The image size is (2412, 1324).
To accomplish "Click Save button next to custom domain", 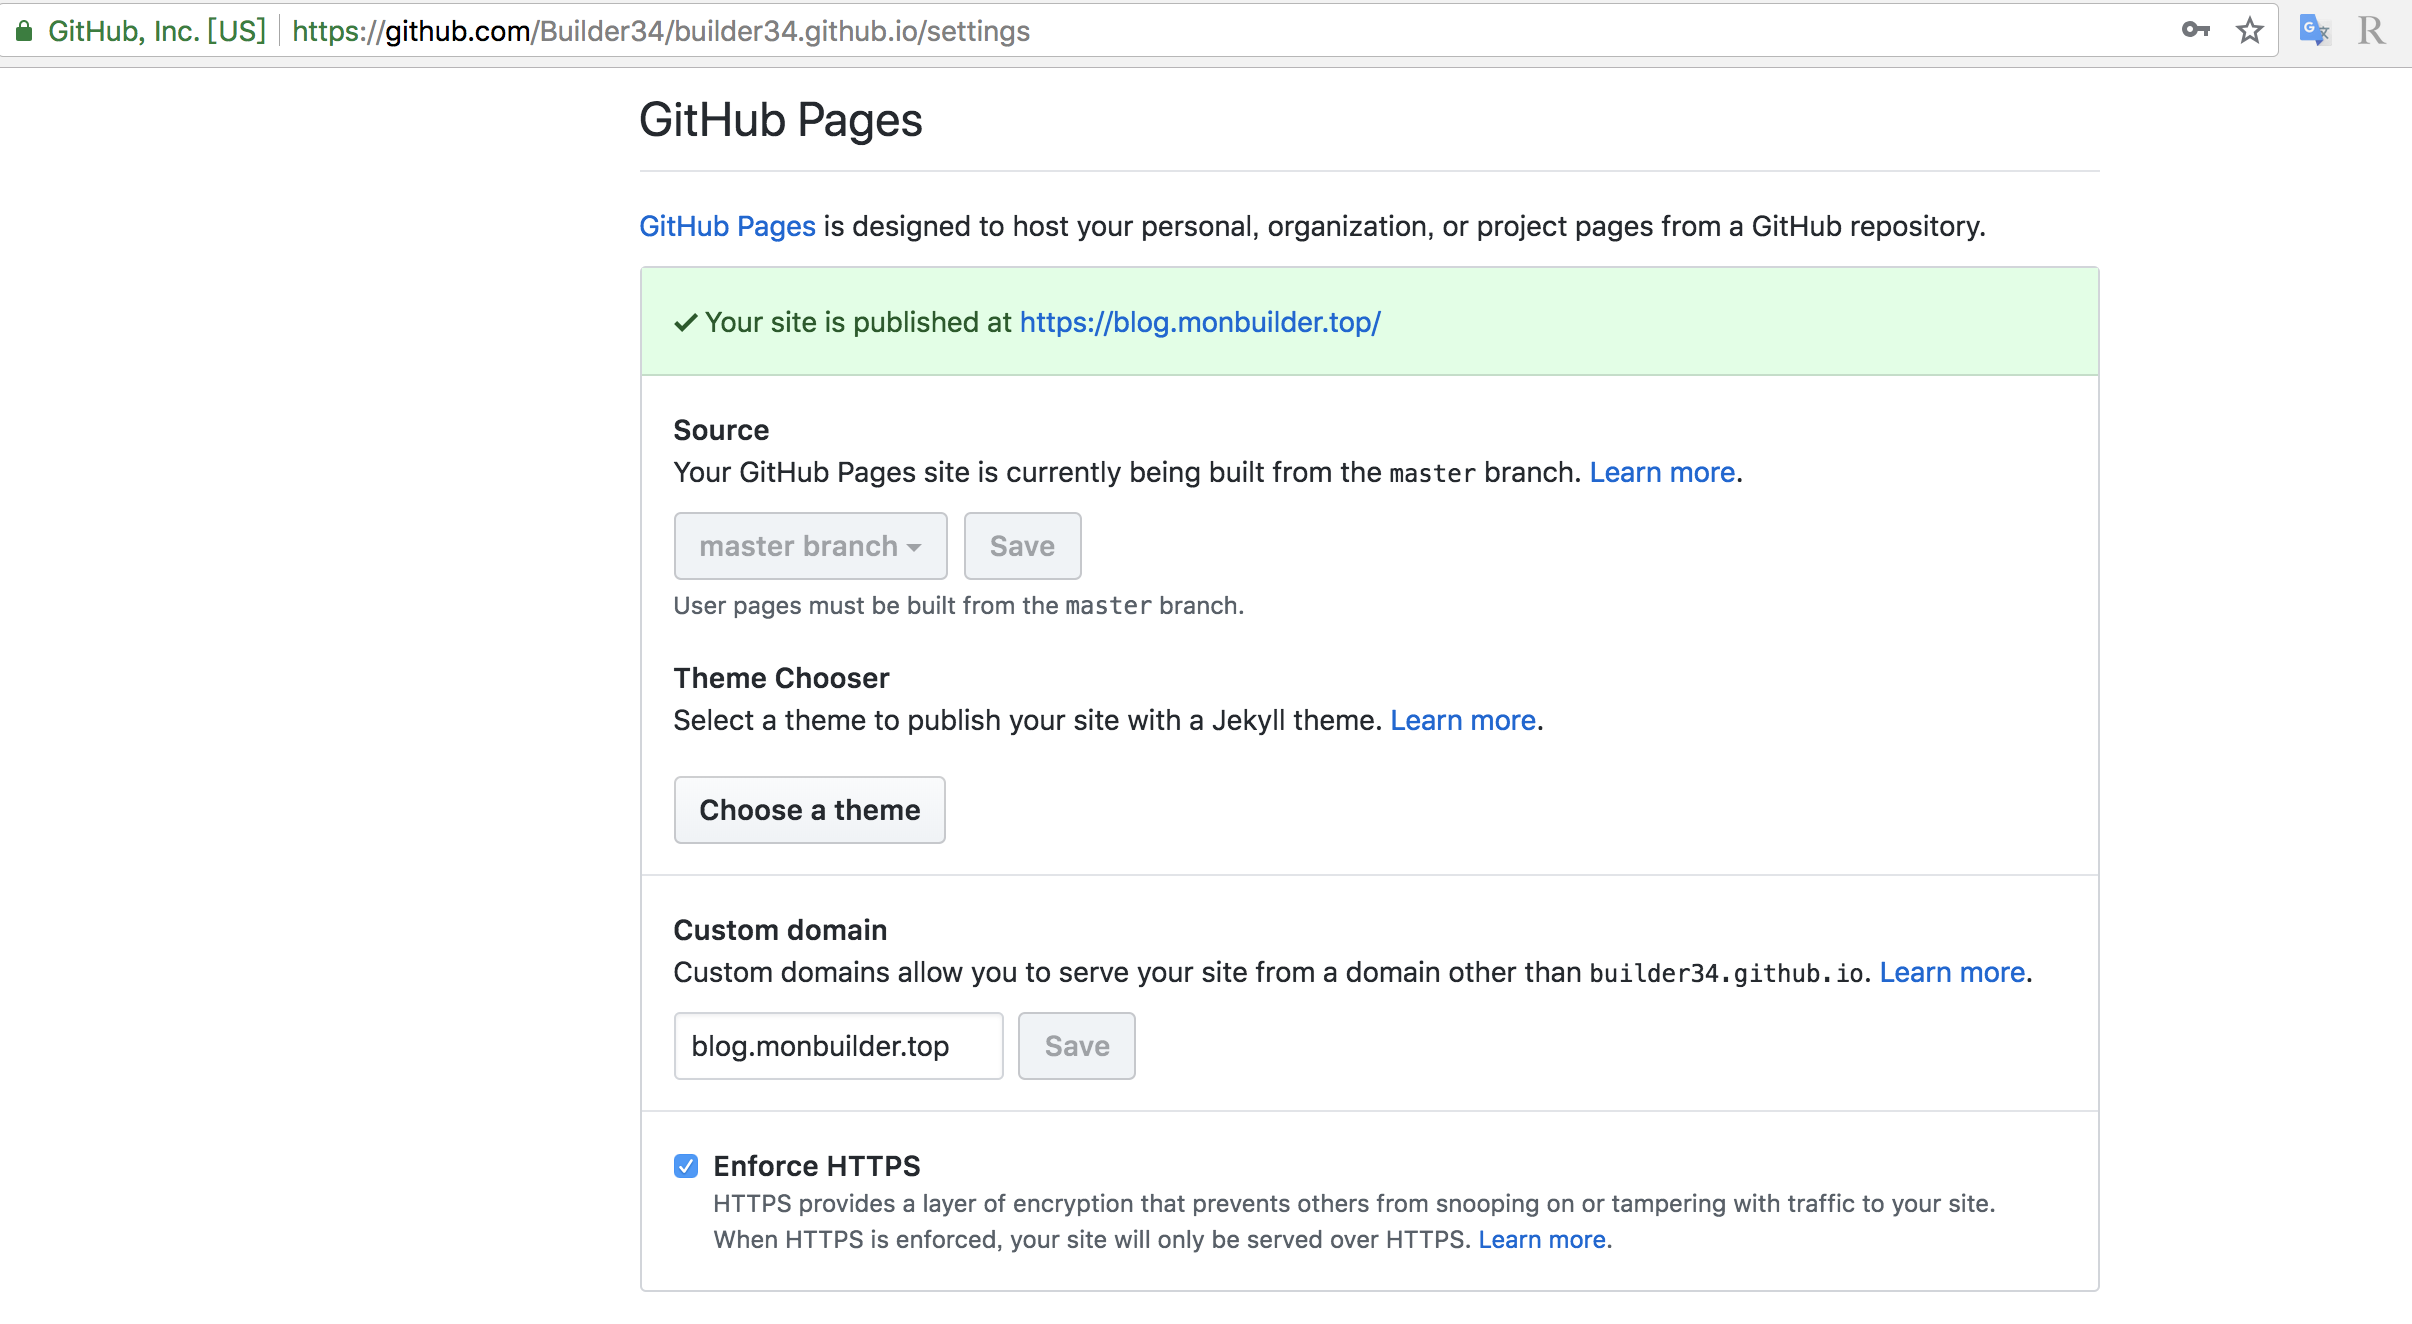I will [1077, 1046].
